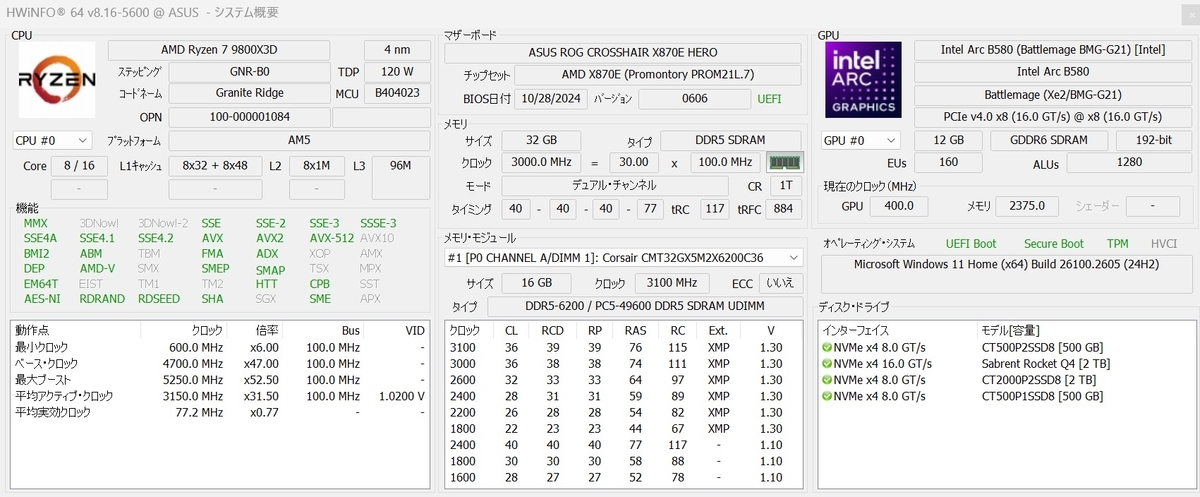Click the 平均実効クロック 77.2 MHz row
Viewport: 1200px width, 497px height.
[221, 412]
